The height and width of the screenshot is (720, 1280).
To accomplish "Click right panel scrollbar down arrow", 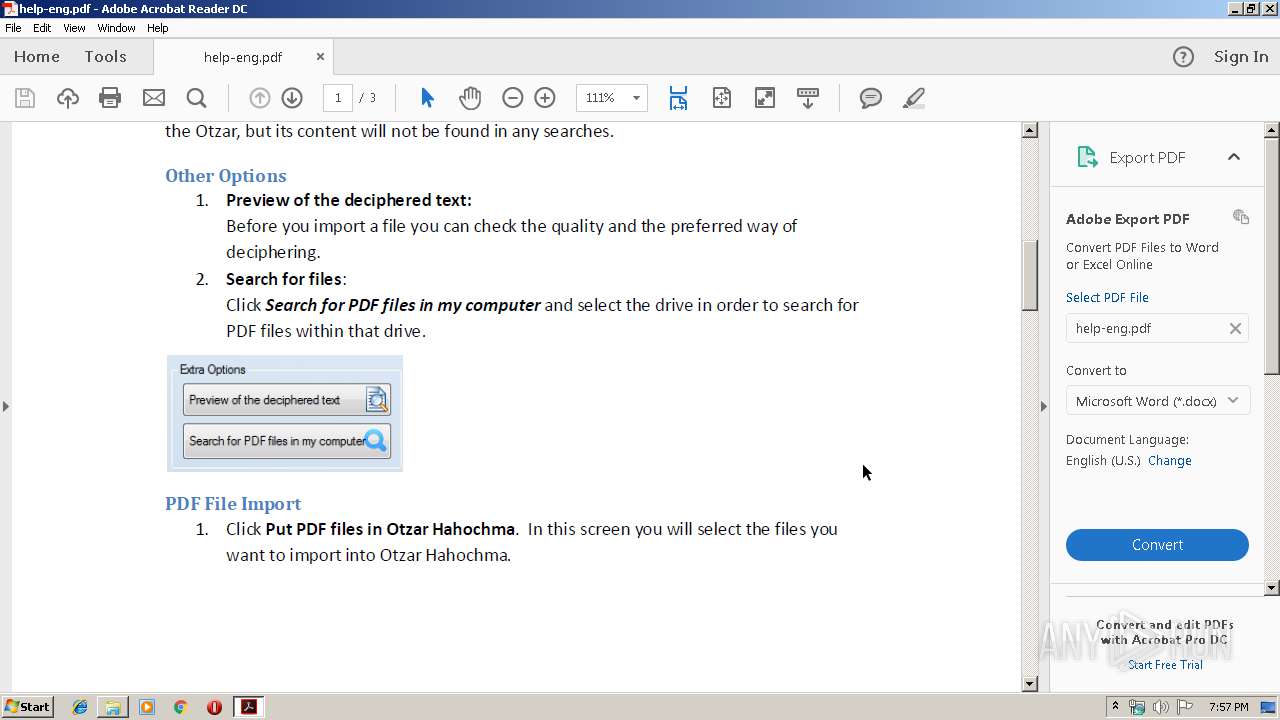I will tap(1272, 588).
